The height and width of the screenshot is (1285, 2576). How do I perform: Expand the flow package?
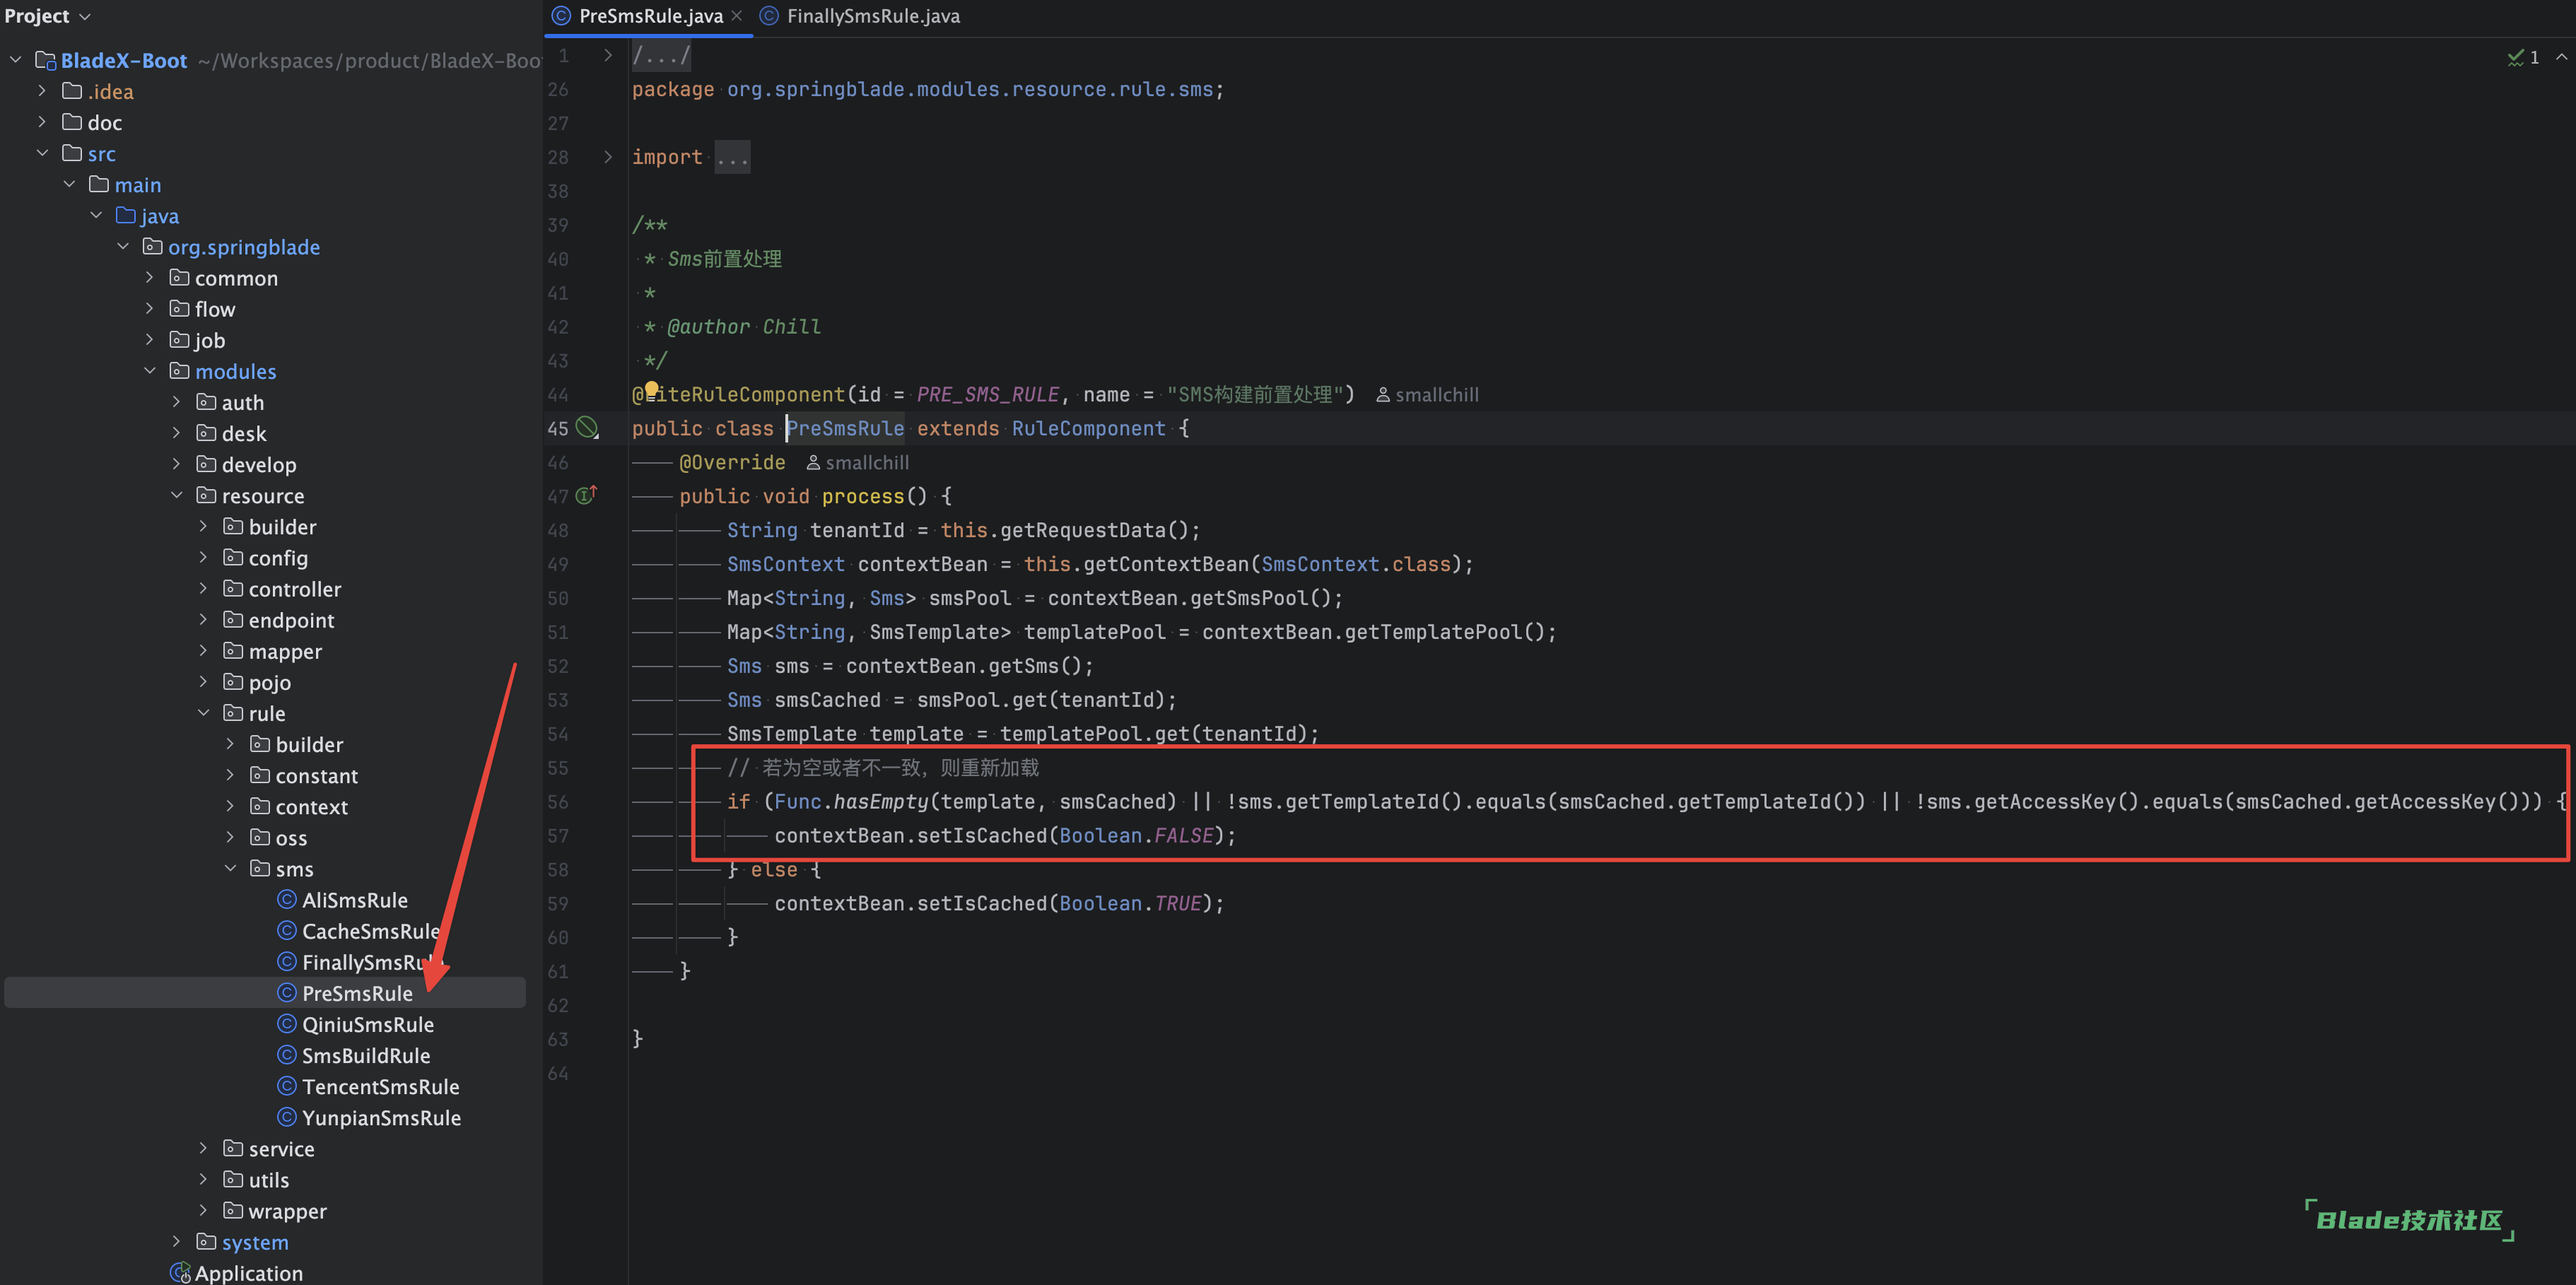[x=150, y=308]
